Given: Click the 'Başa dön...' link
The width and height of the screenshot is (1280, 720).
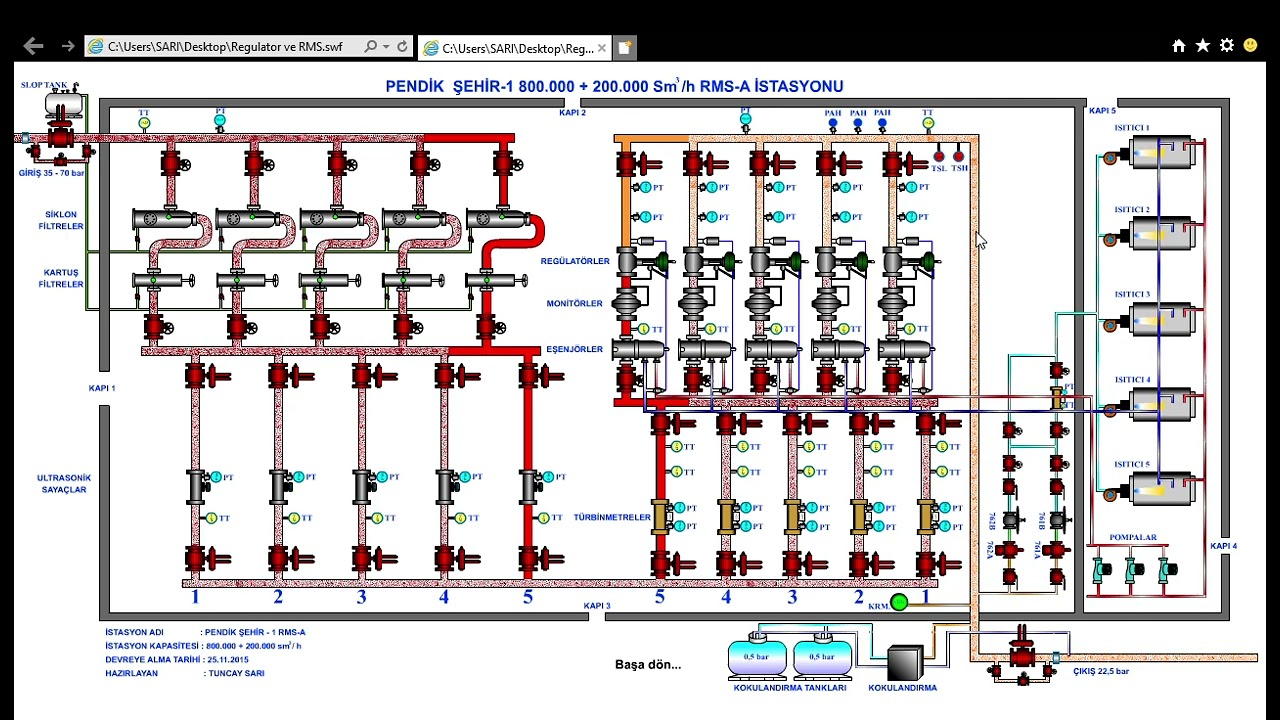Looking at the screenshot, I should [648, 664].
